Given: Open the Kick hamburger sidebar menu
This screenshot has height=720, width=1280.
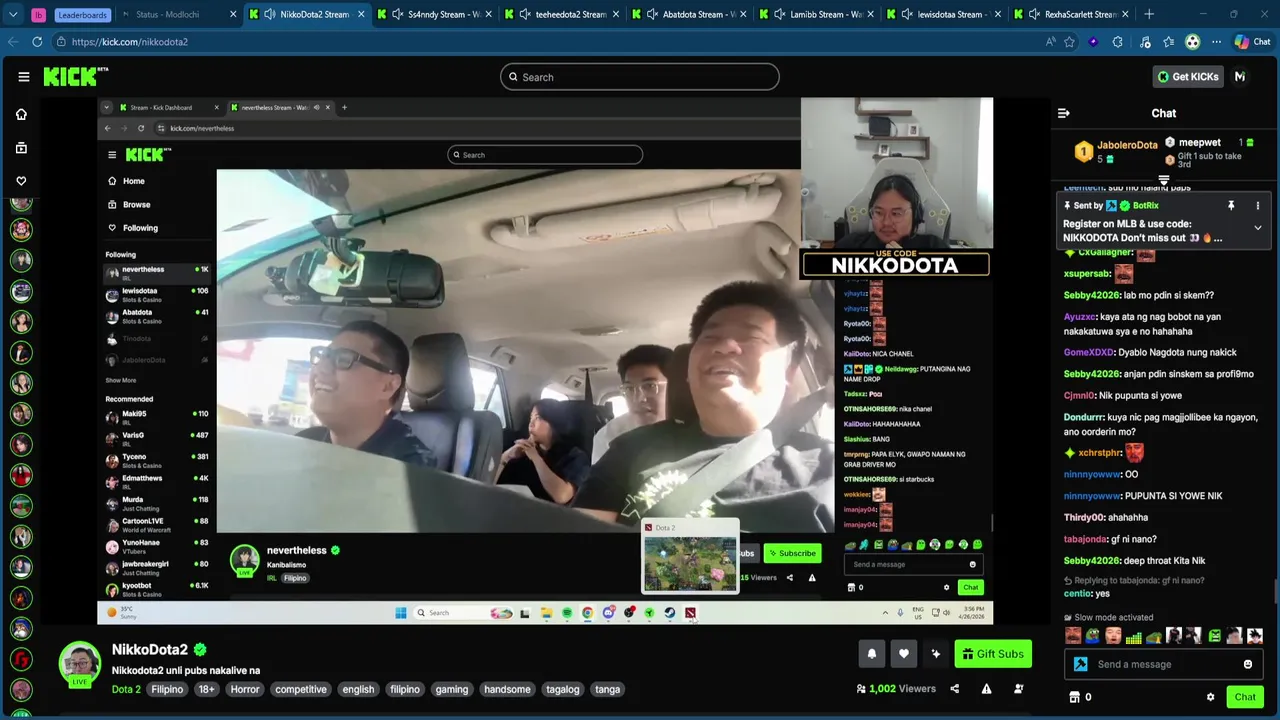Looking at the screenshot, I should coord(23,77).
